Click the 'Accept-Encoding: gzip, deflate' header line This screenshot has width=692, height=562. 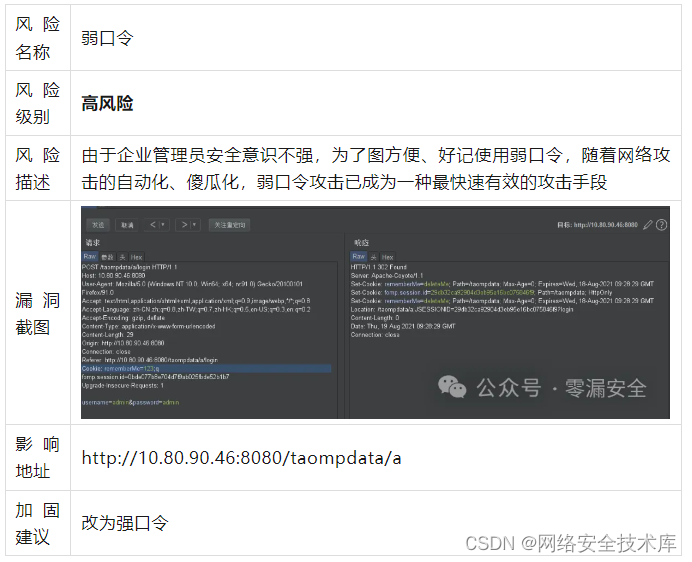point(124,318)
